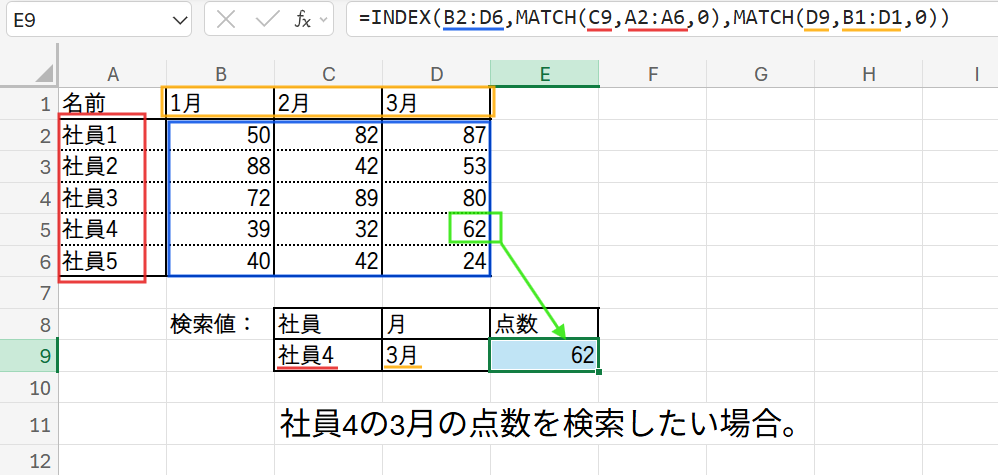
Task: Click the 2月 header cell
Action: pyautogui.click(x=328, y=103)
